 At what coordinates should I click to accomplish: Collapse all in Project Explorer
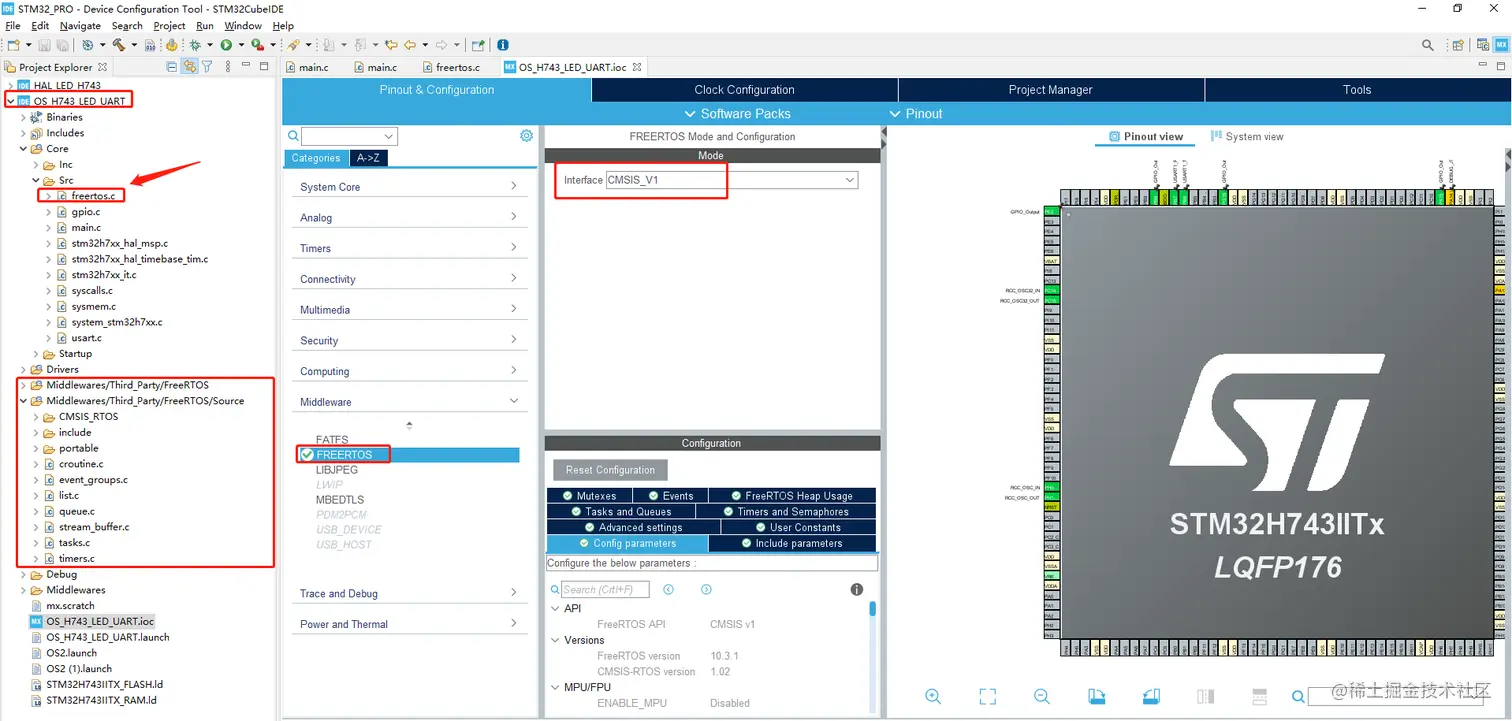coord(172,67)
